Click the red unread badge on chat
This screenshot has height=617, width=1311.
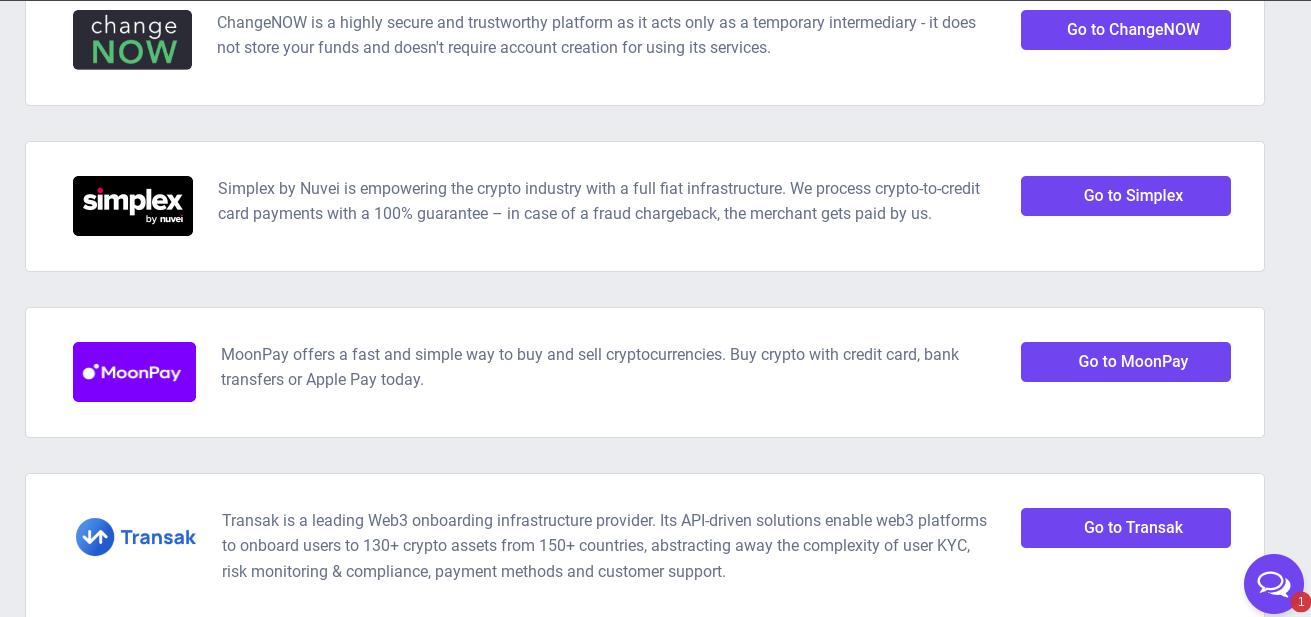pos(1300,602)
